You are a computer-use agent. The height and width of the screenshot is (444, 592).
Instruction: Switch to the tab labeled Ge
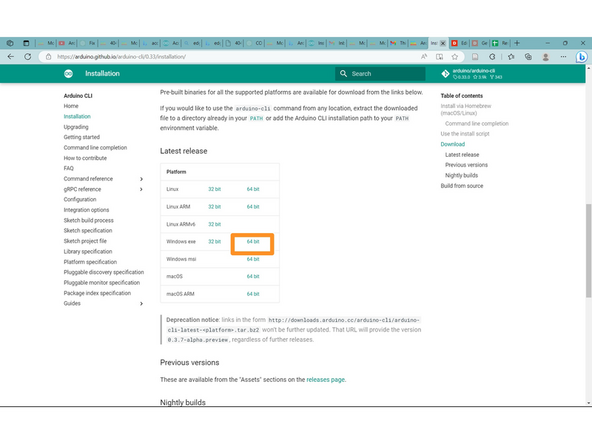479,43
